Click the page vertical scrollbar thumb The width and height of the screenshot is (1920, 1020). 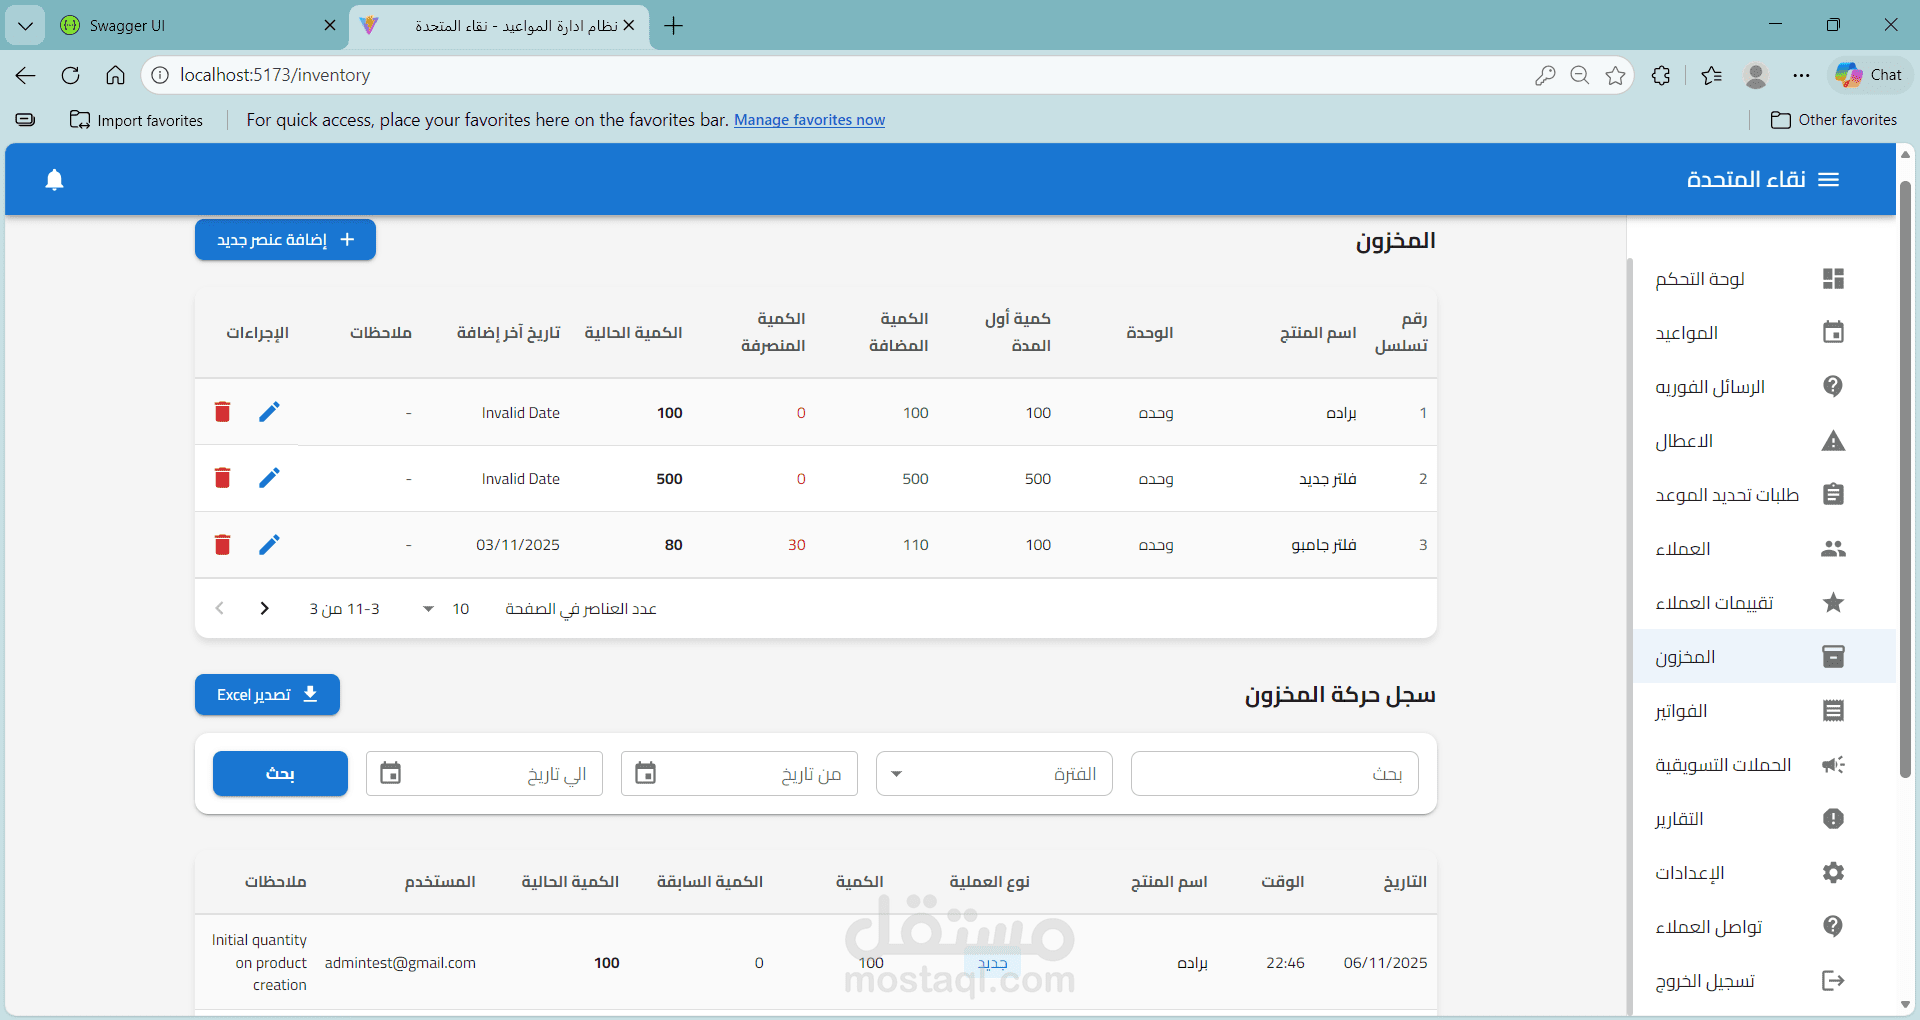pos(1905,479)
